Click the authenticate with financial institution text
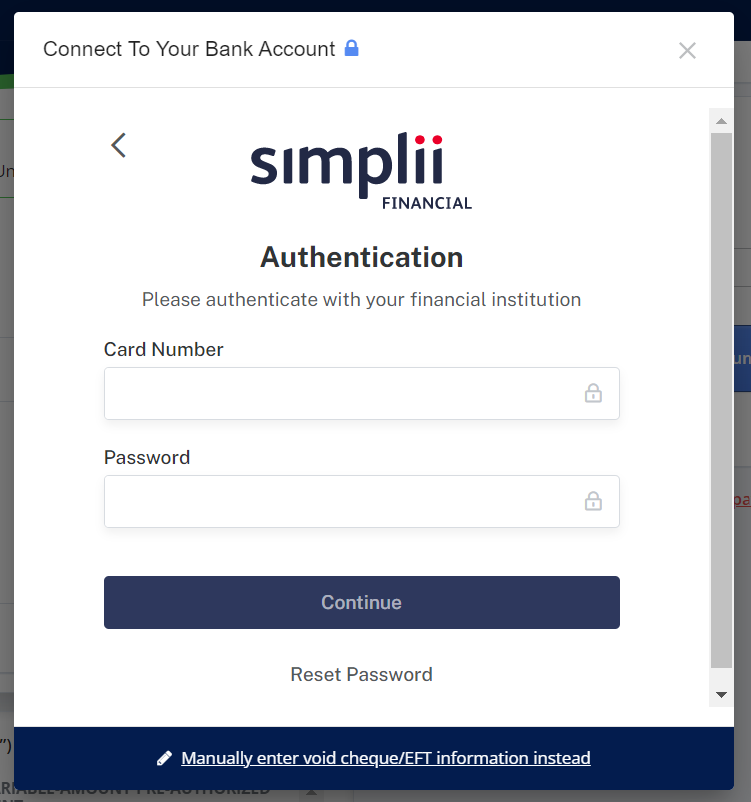The height and width of the screenshot is (802, 751). 361,299
